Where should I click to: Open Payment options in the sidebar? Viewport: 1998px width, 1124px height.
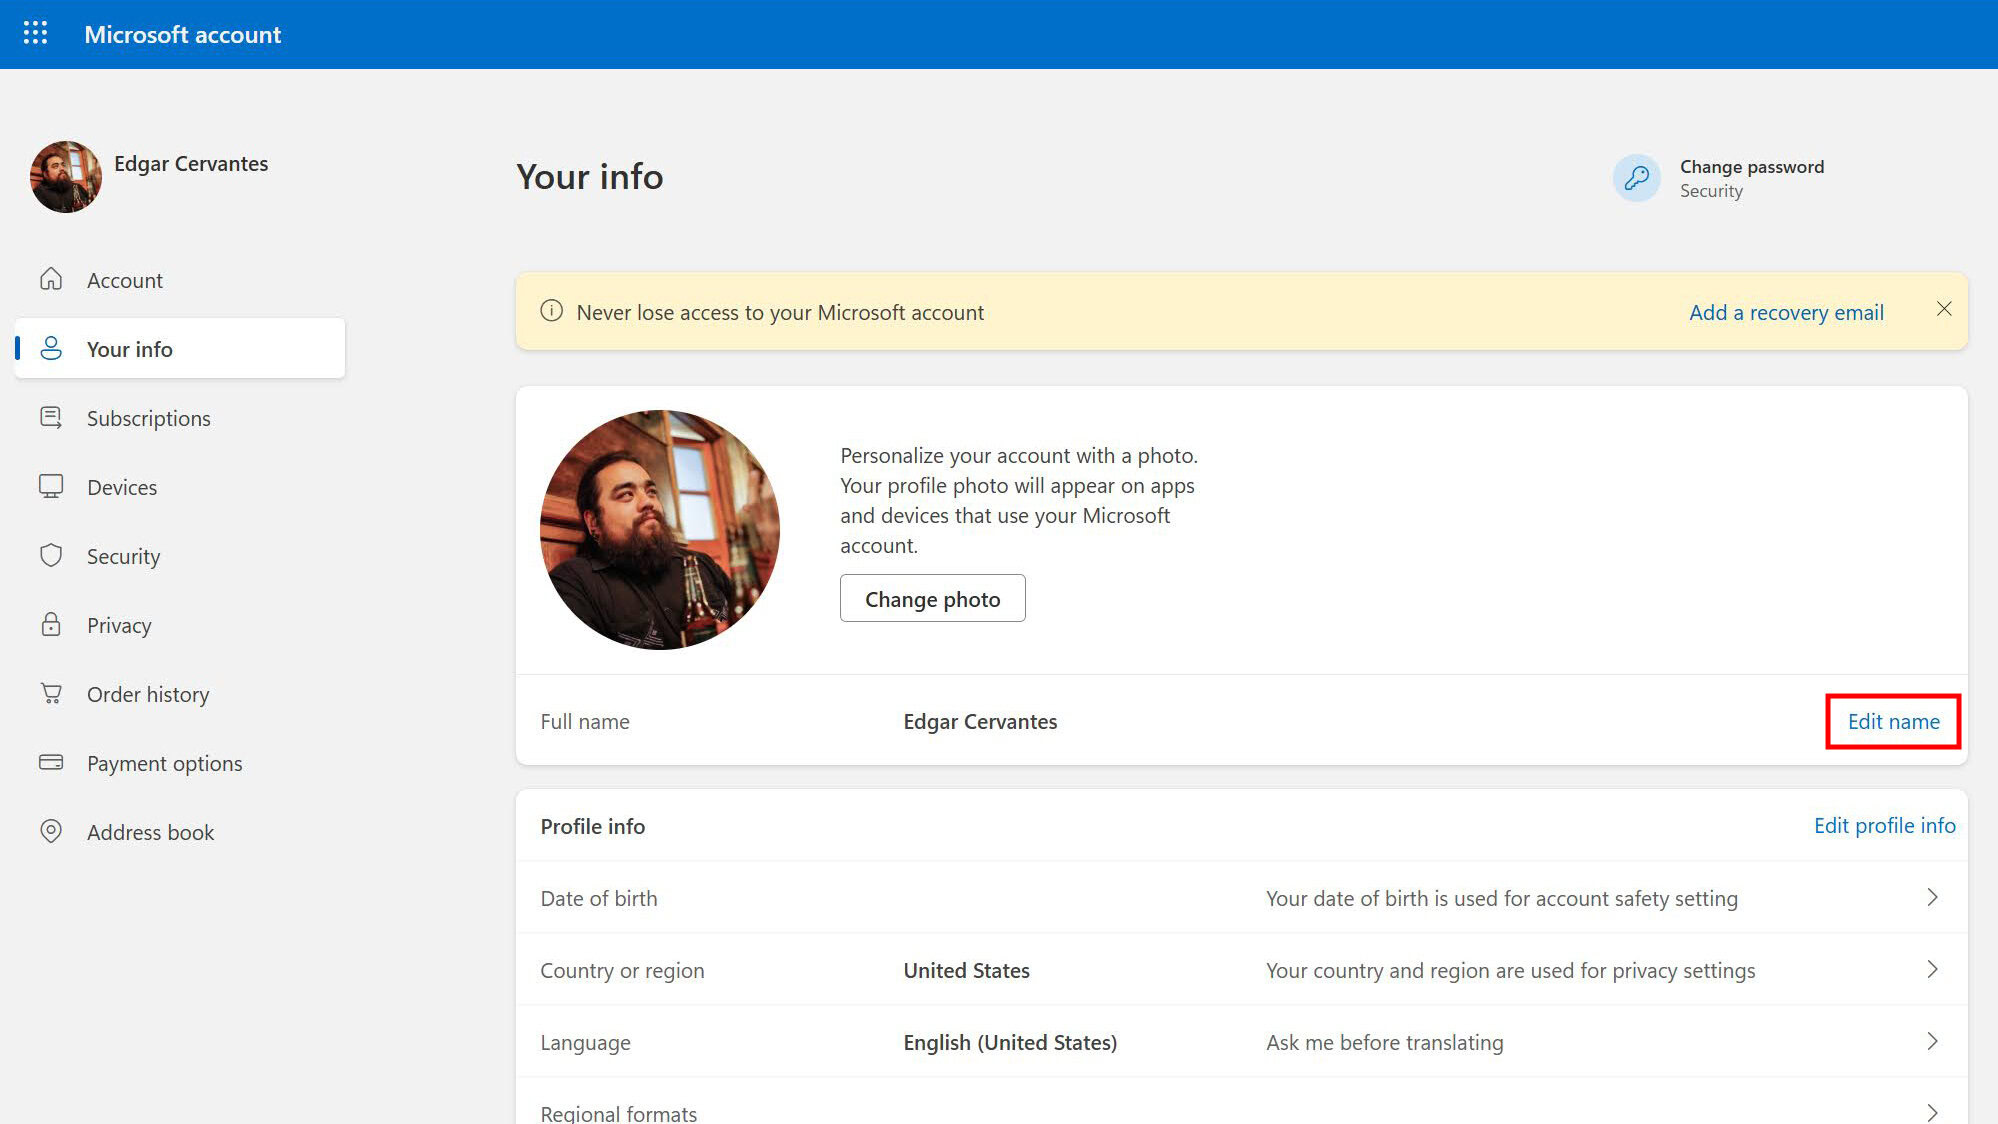click(164, 763)
